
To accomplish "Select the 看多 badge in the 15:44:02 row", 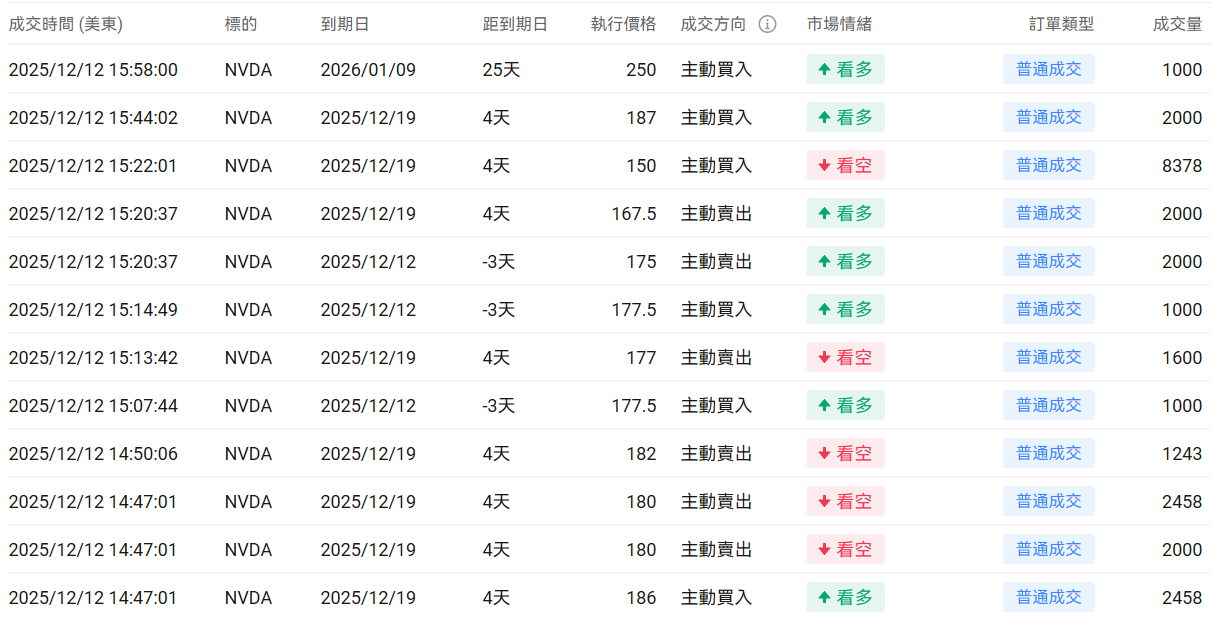I will tap(845, 118).
